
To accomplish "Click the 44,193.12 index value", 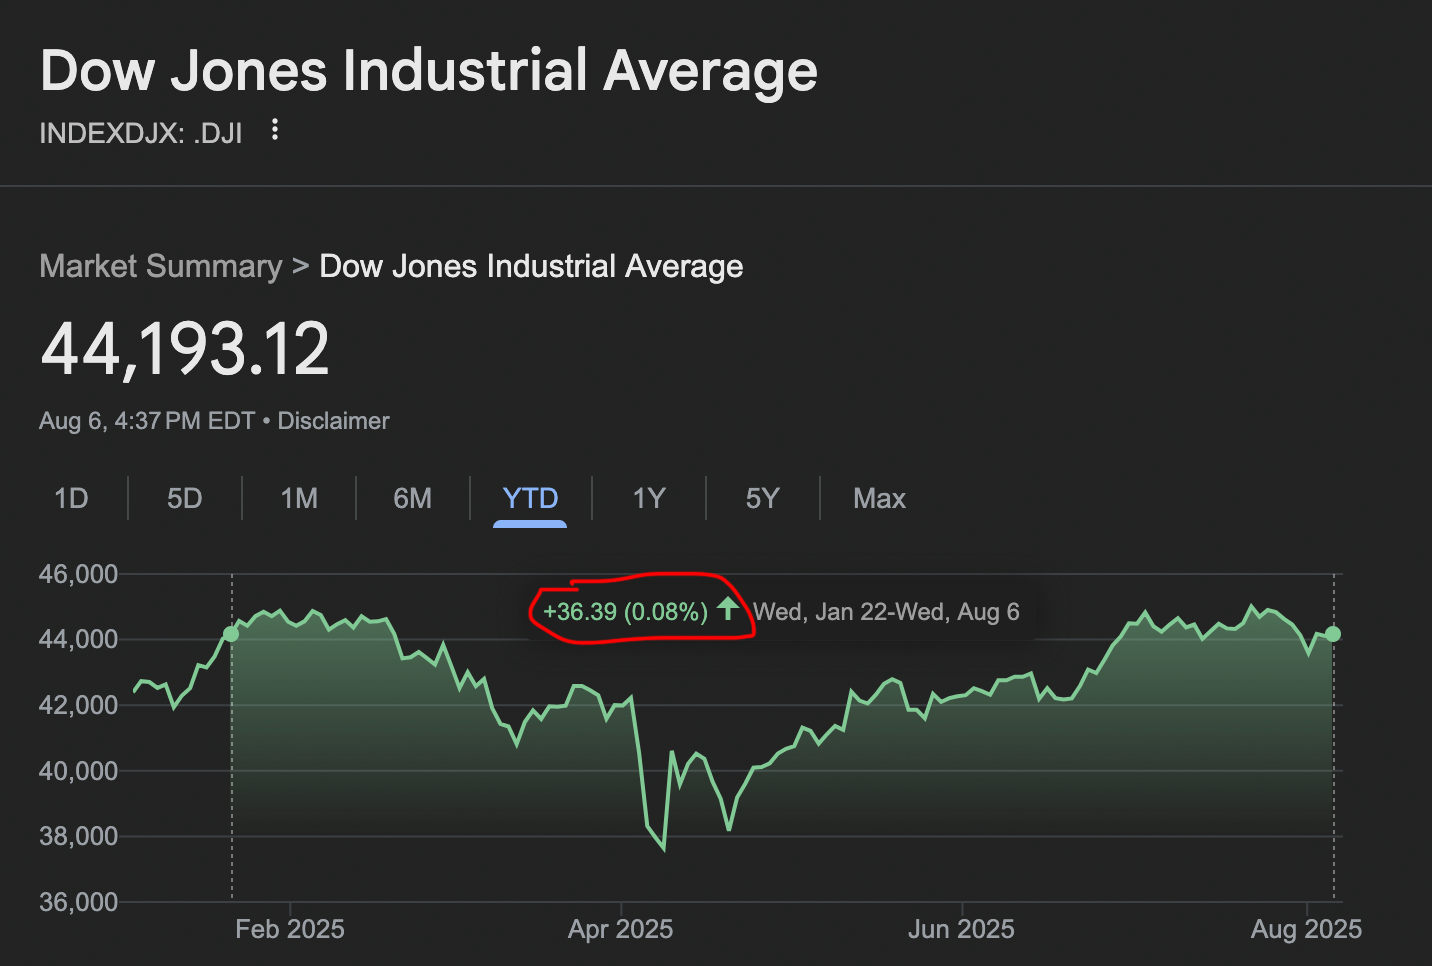I will 185,349.
